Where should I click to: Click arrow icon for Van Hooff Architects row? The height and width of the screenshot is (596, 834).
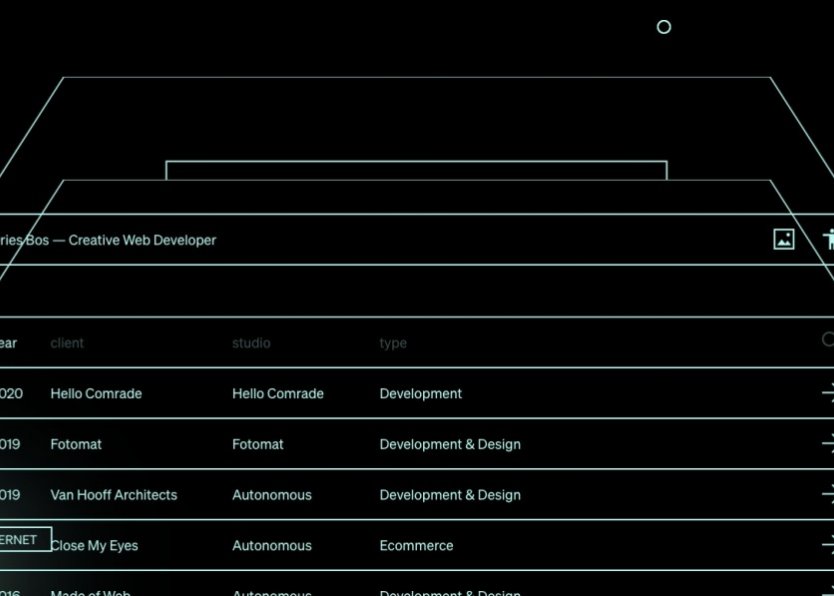pyautogui.click(x=827, y=495)
